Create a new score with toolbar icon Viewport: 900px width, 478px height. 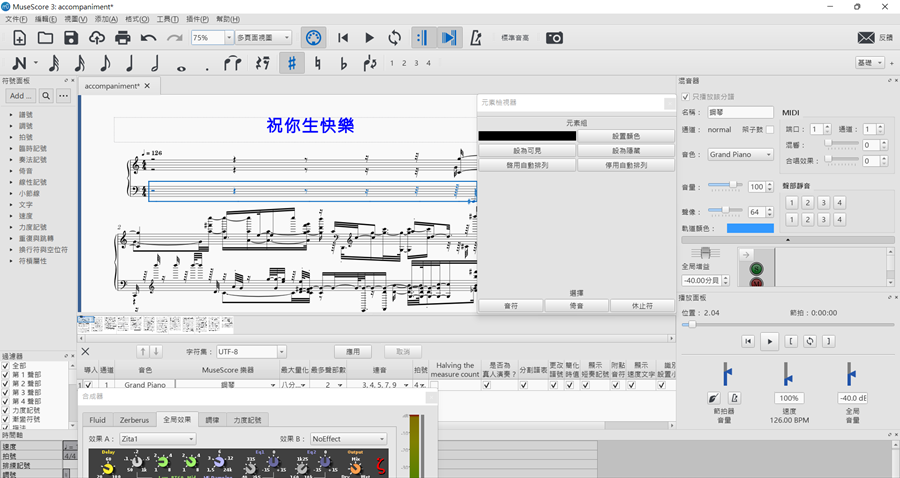pyautogui.click(x=20, y=38)
